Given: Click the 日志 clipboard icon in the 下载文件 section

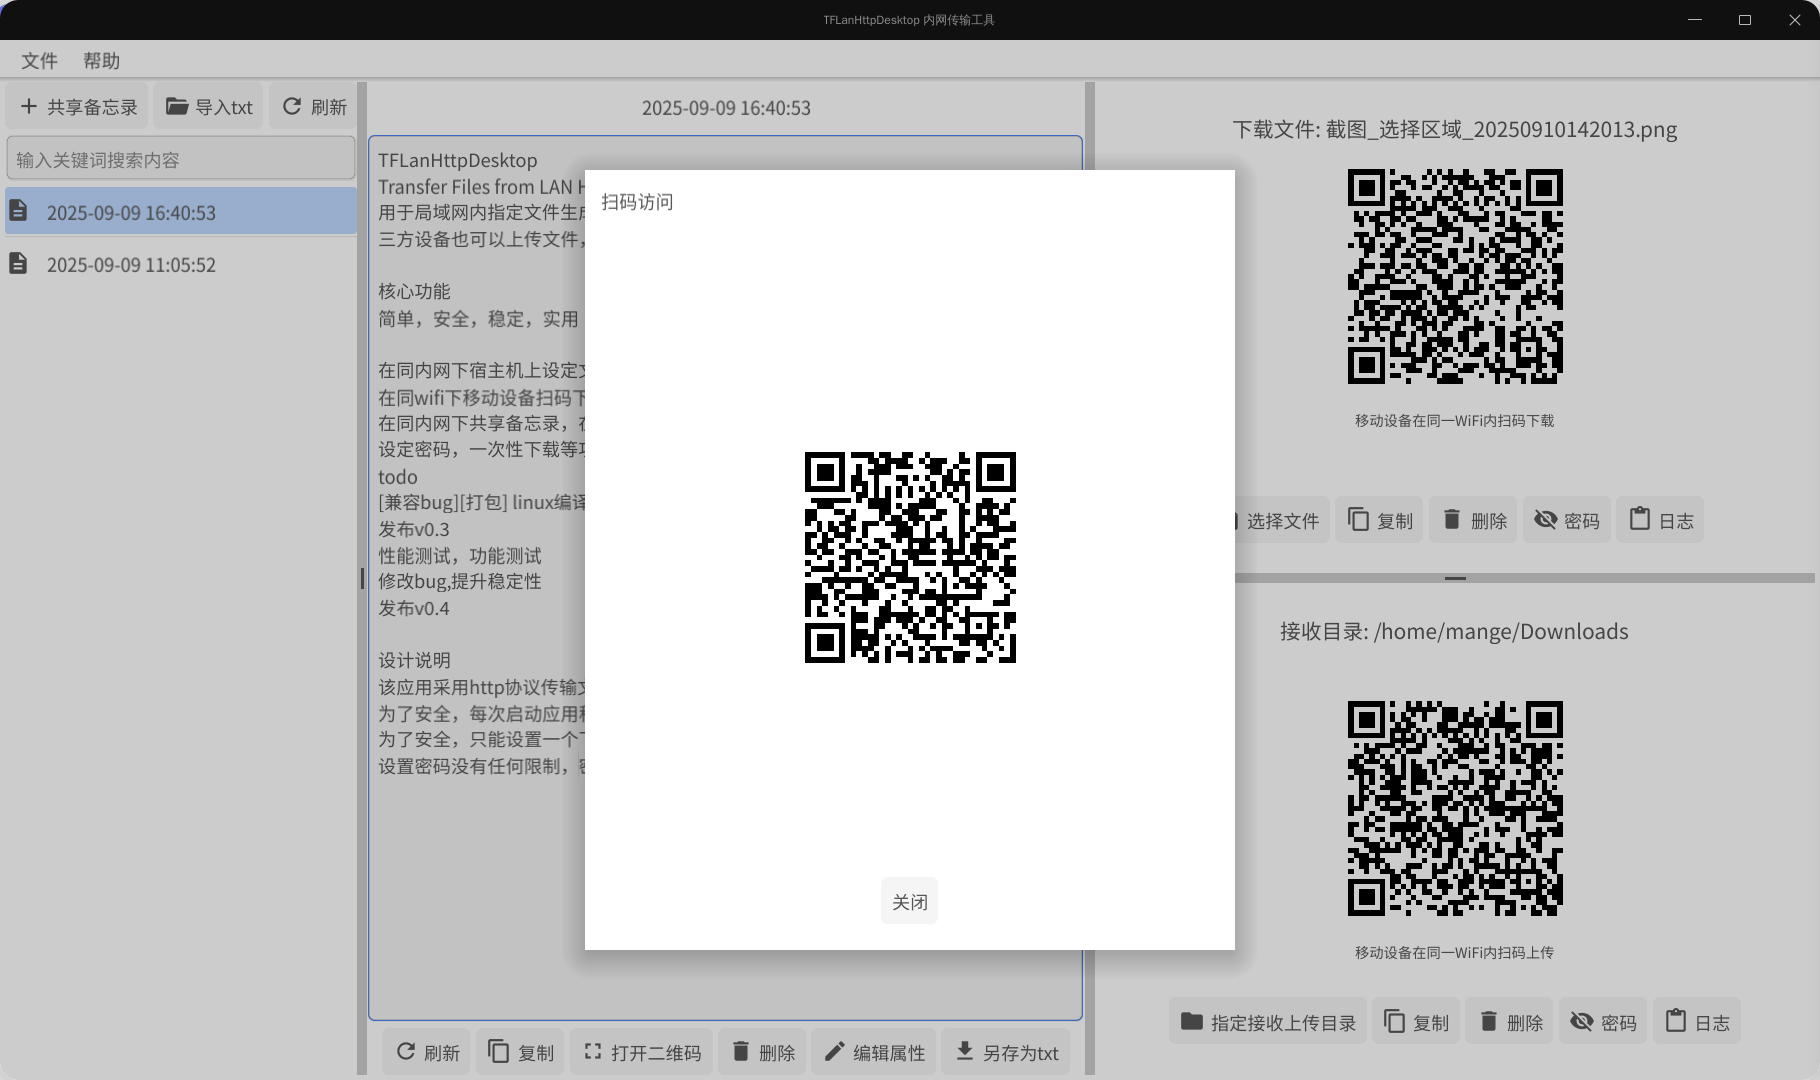Looking at the screenshot, I should point(1640,519).
